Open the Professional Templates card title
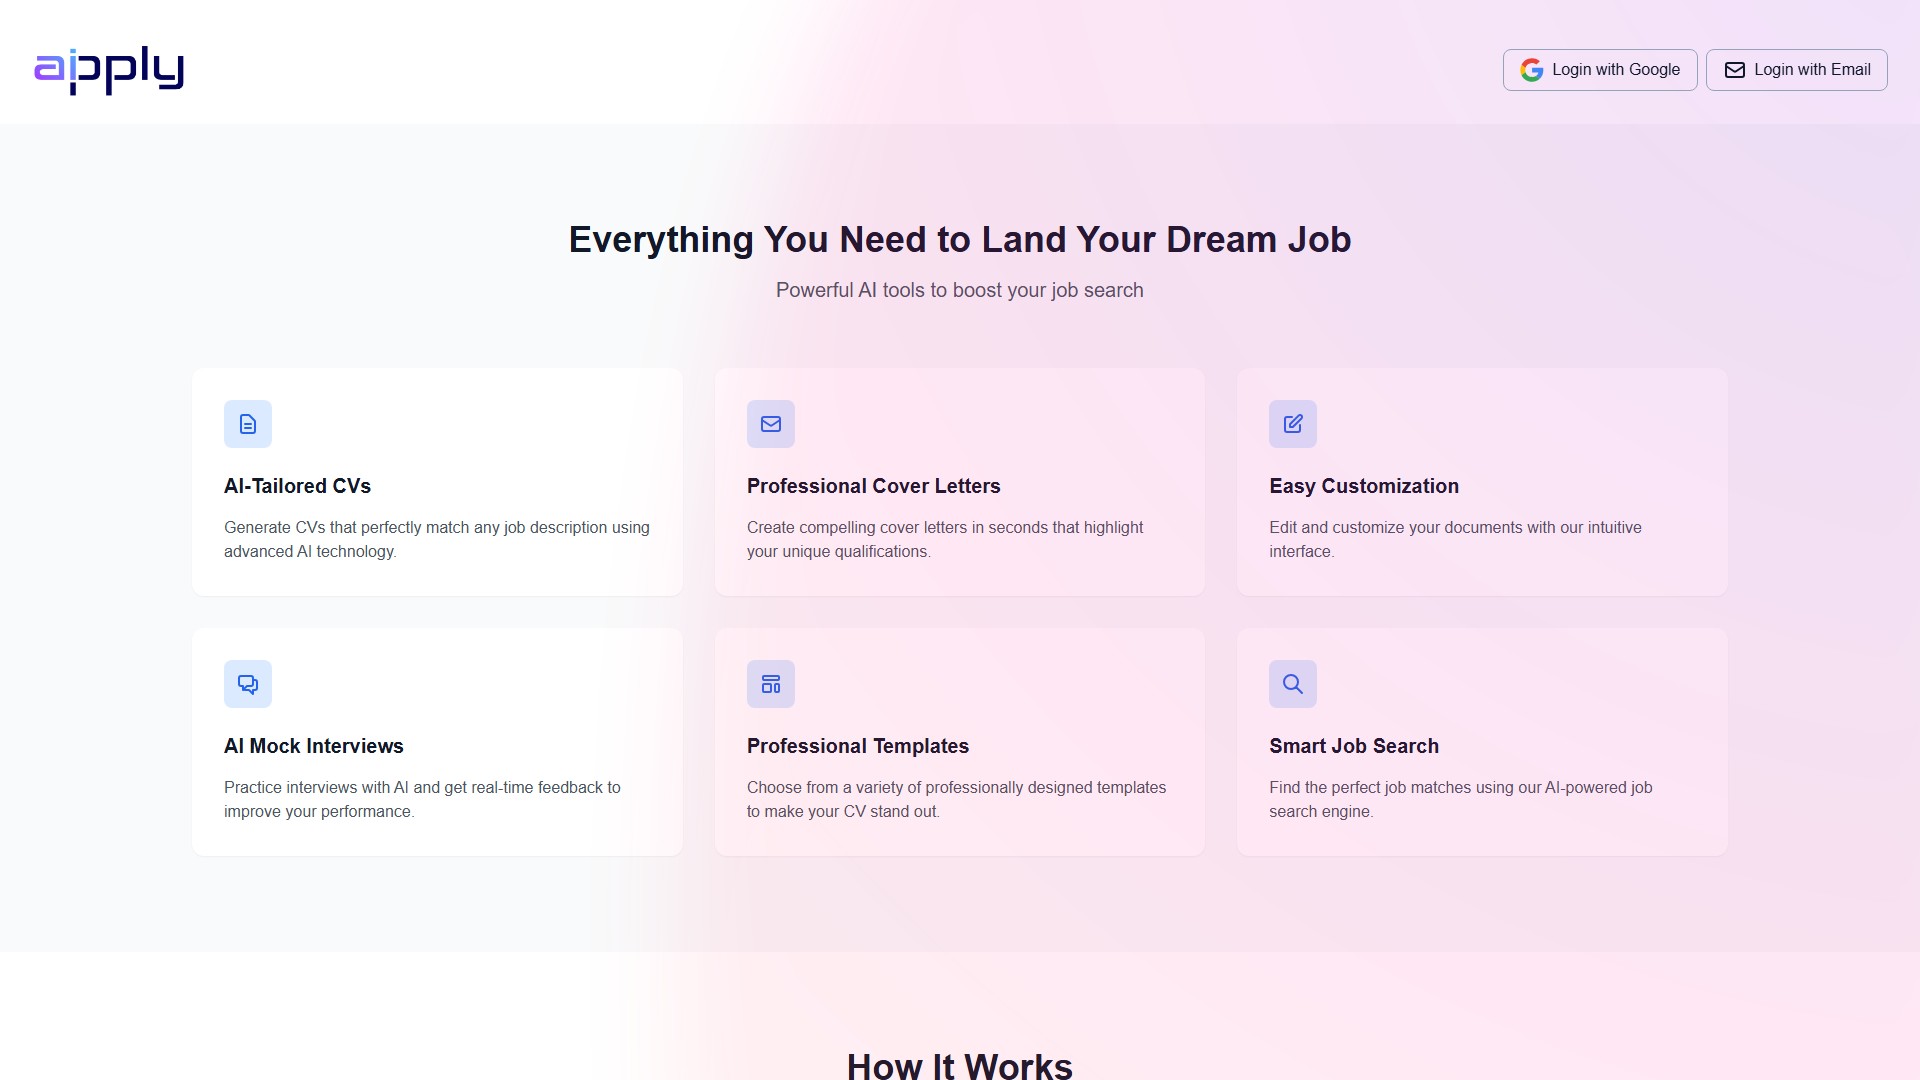Screen dimensions: 1920x1080 857,746
